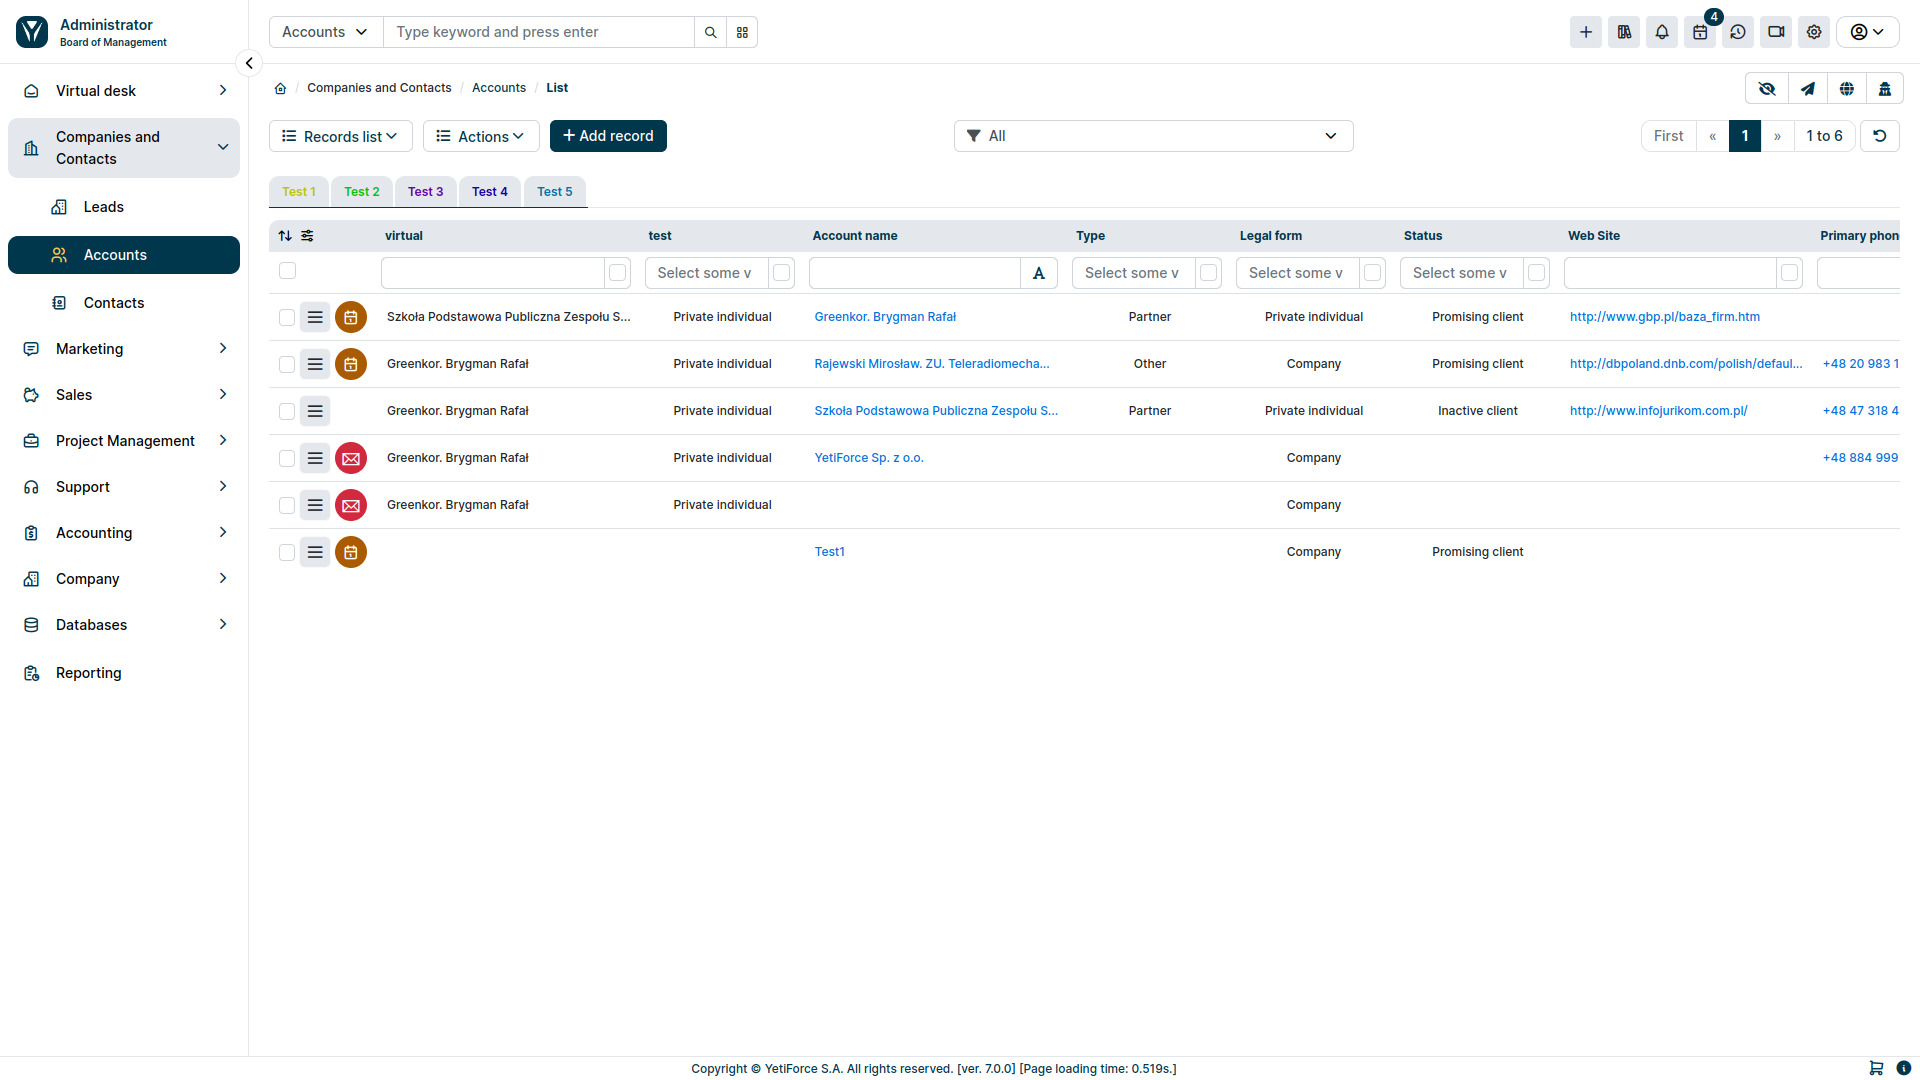The width and height of the screenshot is (1920, 1080).
Task: Toggle the virtual column filter checkbox
Action: 618,273
